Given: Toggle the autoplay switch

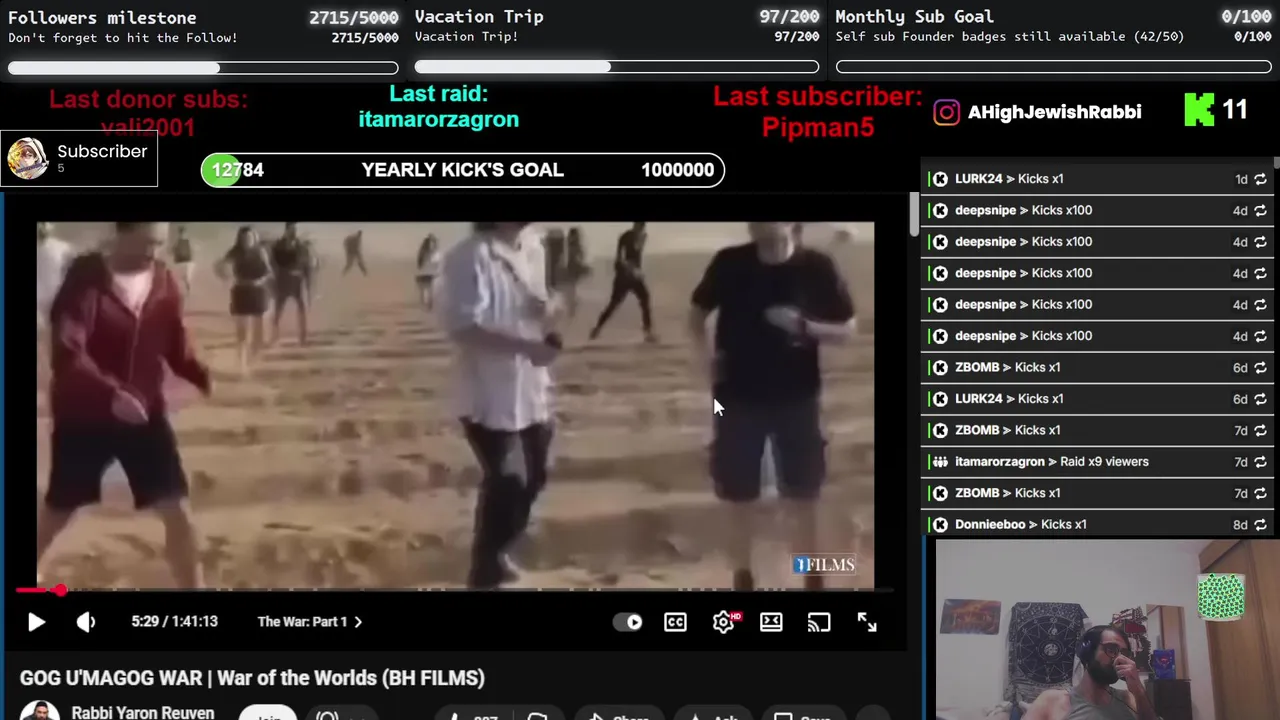Looking at the screenshot, I should (x=628, y=622).
